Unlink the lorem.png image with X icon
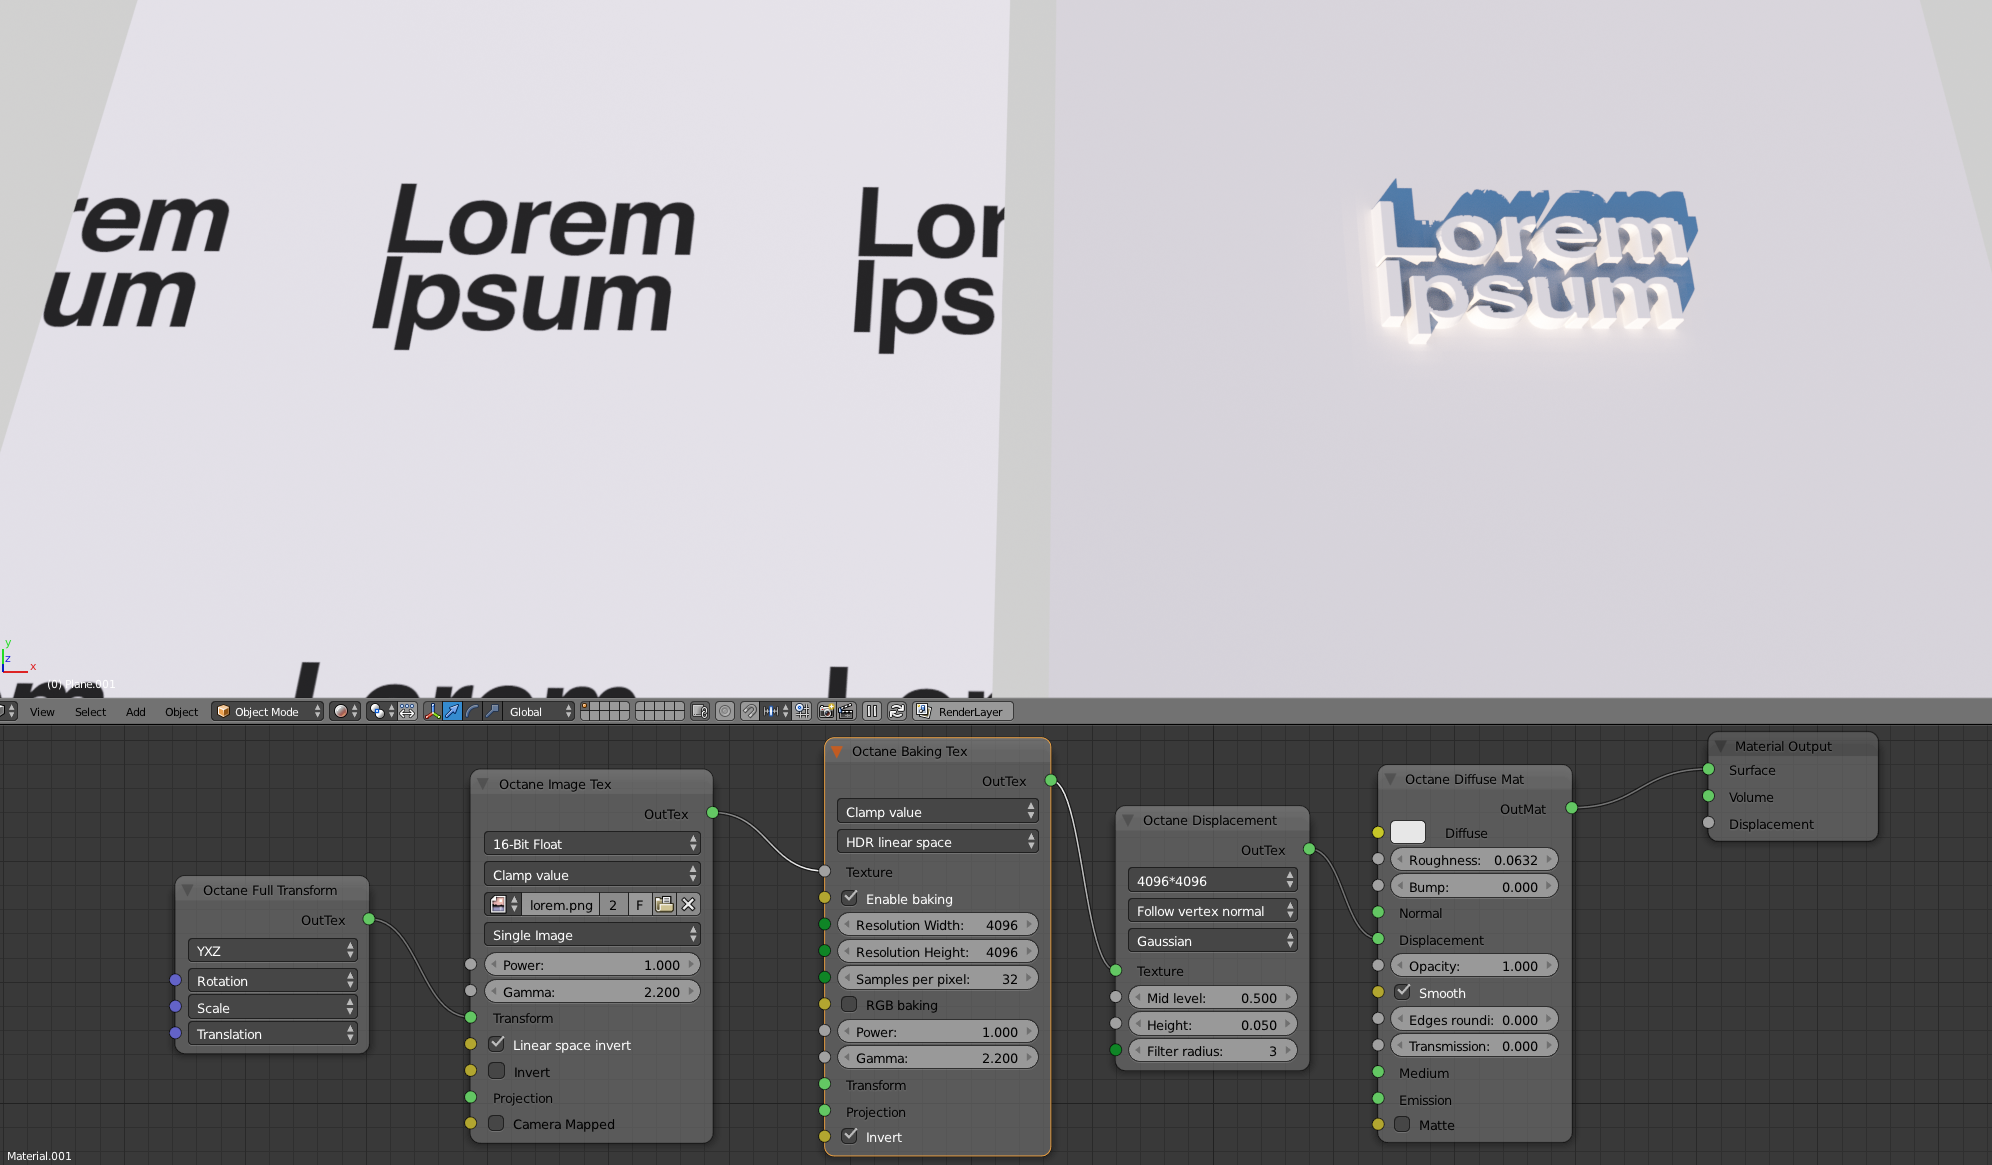 [x=688, y=904]
